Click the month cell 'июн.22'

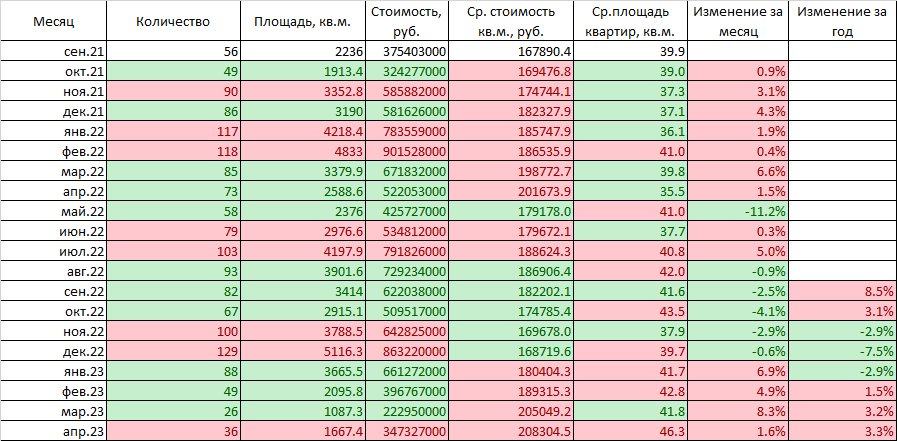coord(54,232)
